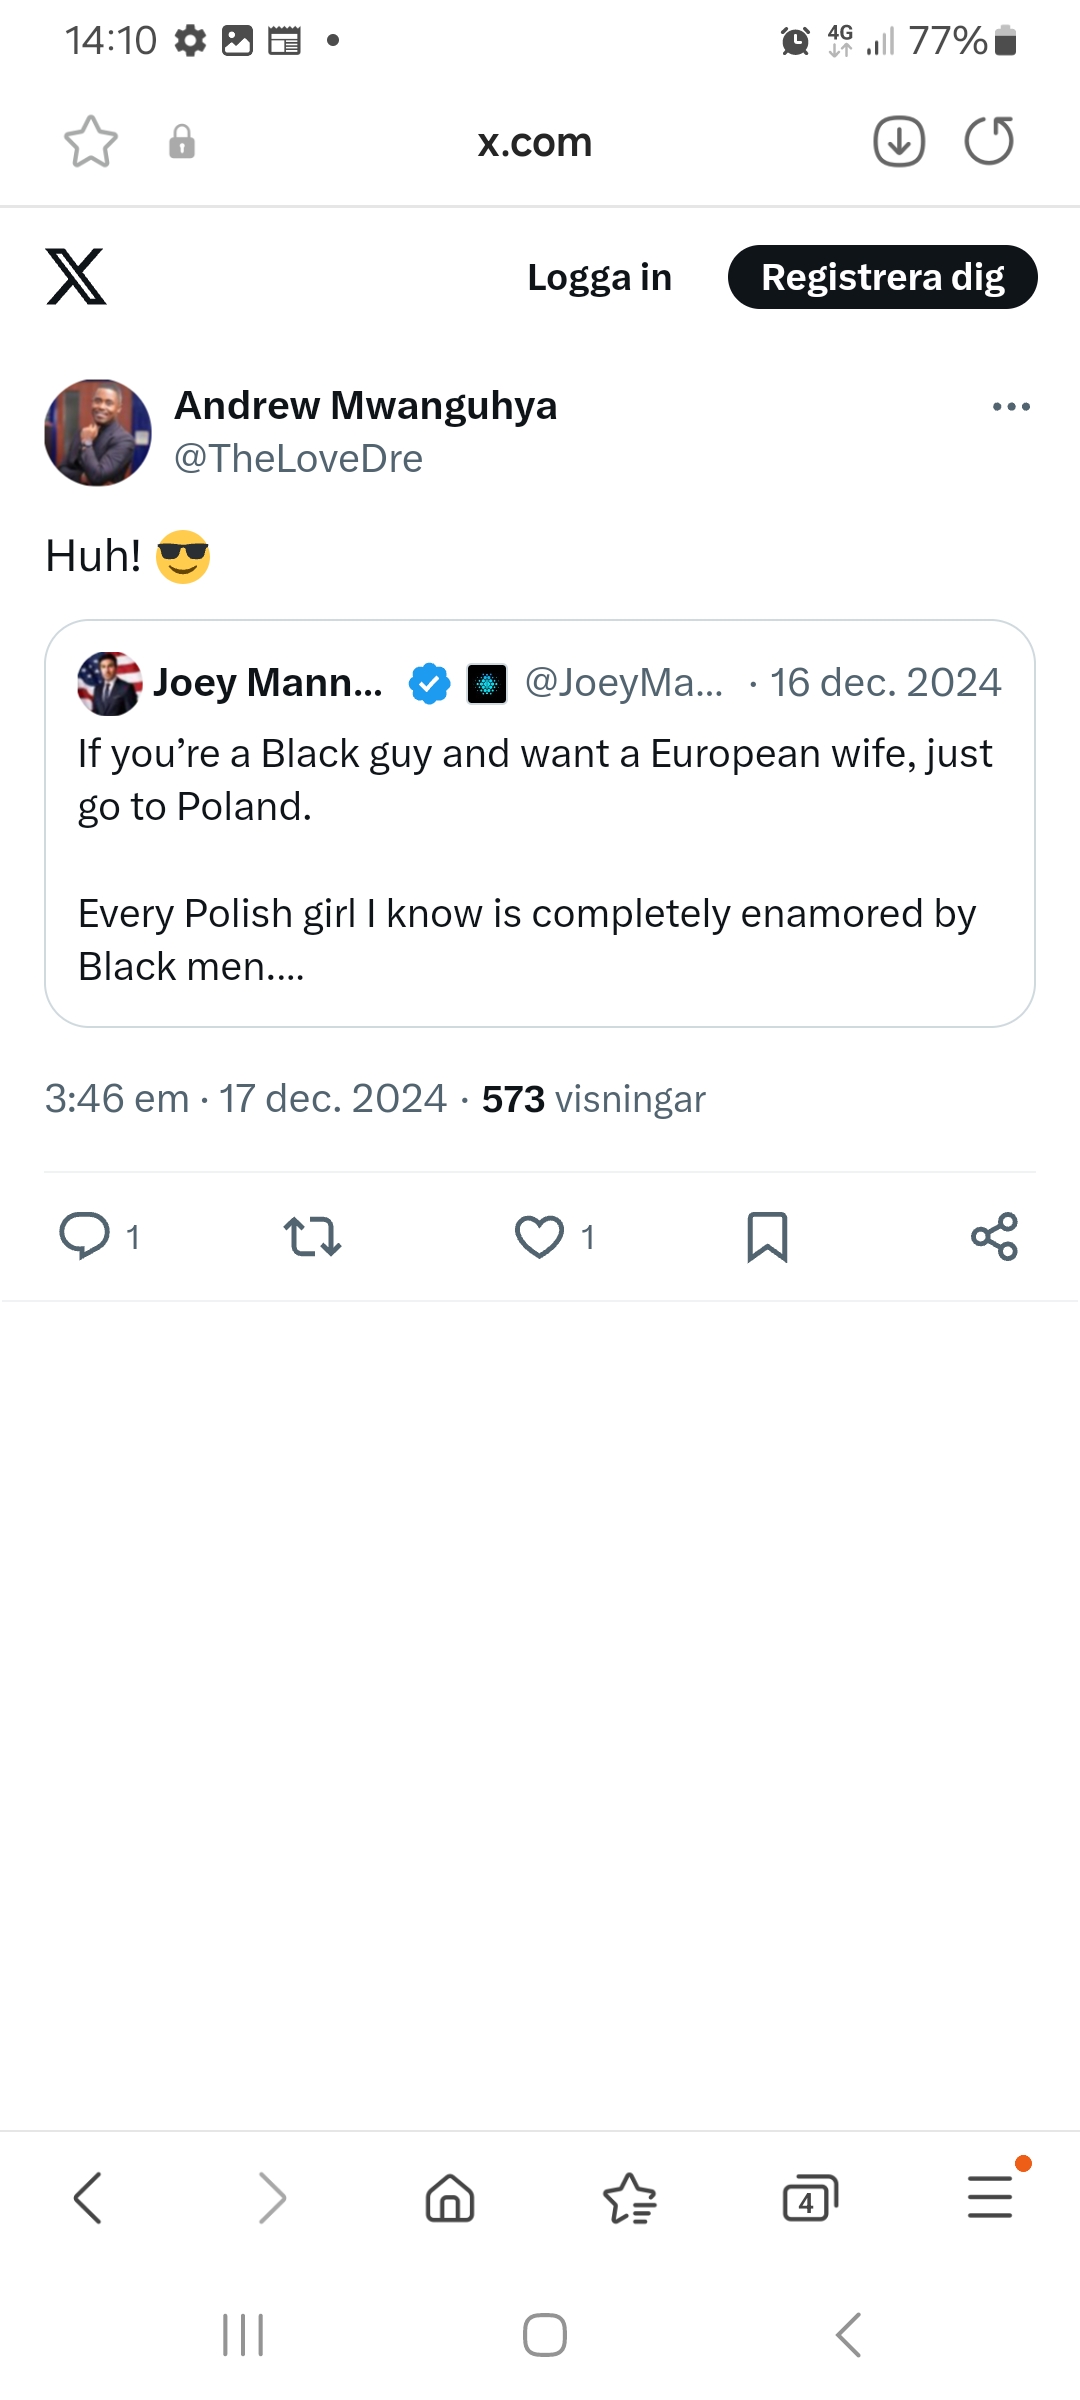The width and height of the screenshot is (1080, 2400).
Task: Like the post with heart icon
Action: (540, 1236)
